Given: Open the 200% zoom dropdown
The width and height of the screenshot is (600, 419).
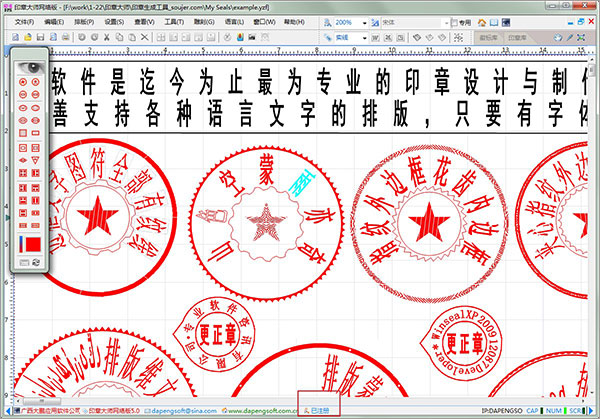Looking at the screenshot, I should pos(364,23).
